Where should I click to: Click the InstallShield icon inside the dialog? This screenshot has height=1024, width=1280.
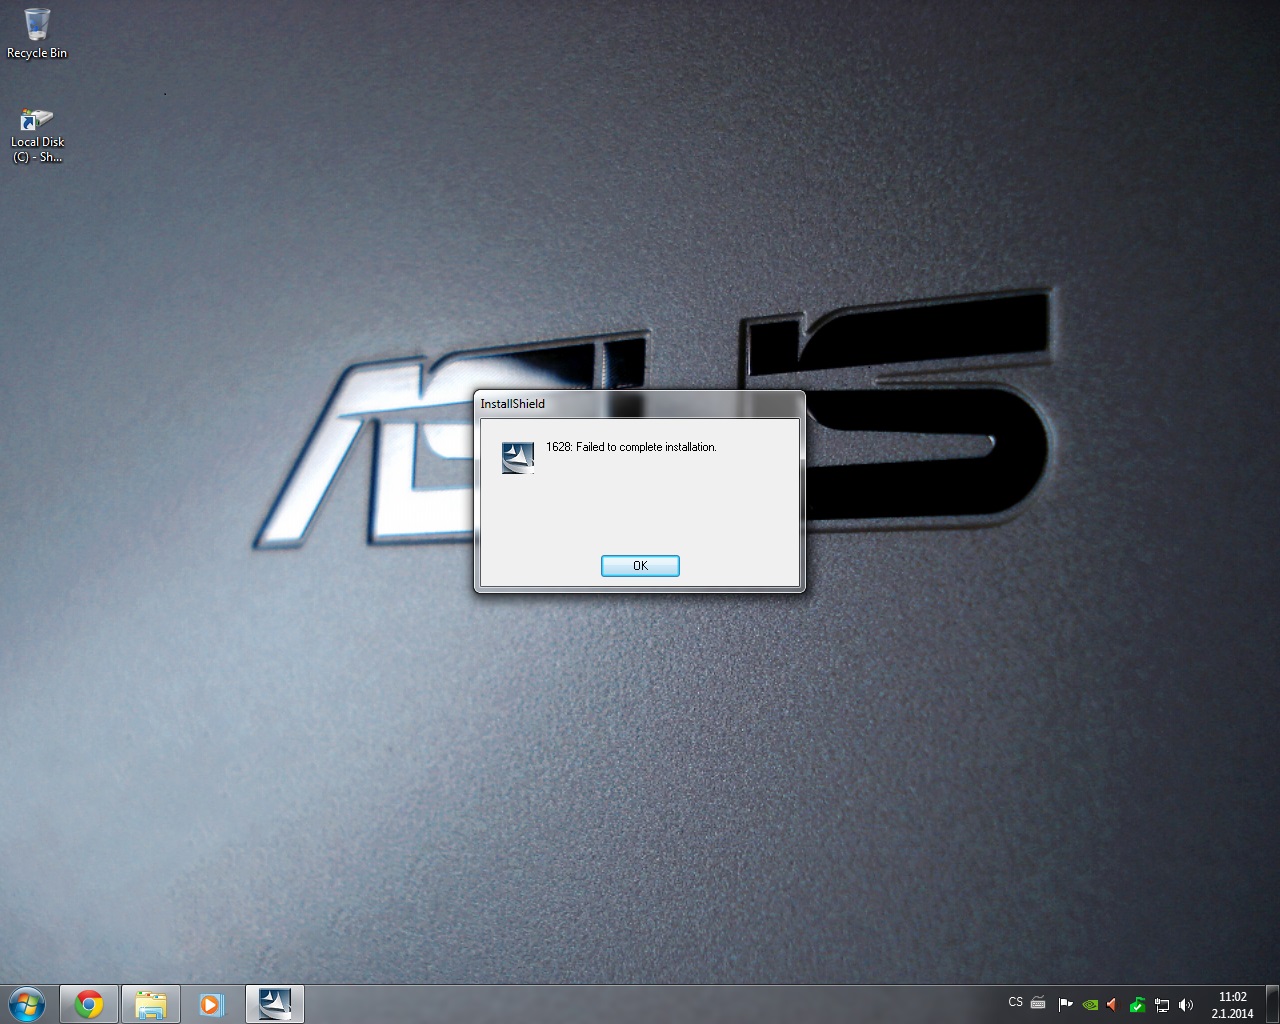pyautogui.click(x=518, y=457)
